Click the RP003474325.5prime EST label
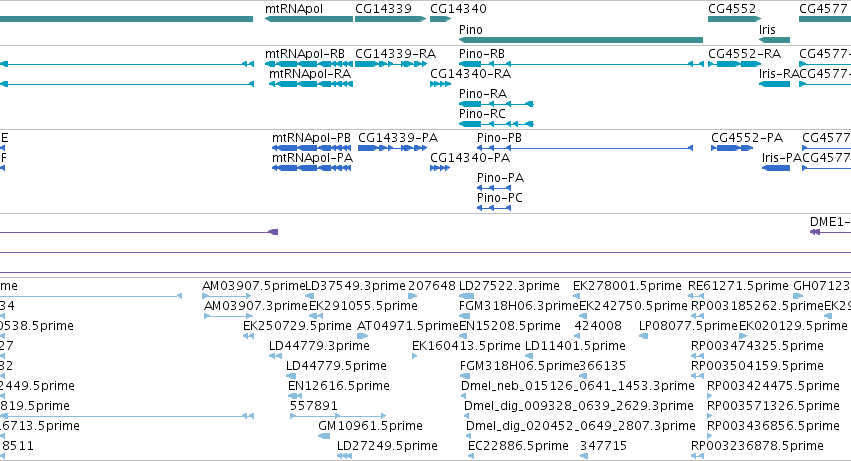Screen dimensions: 851x461 click(x=757, y=346)
